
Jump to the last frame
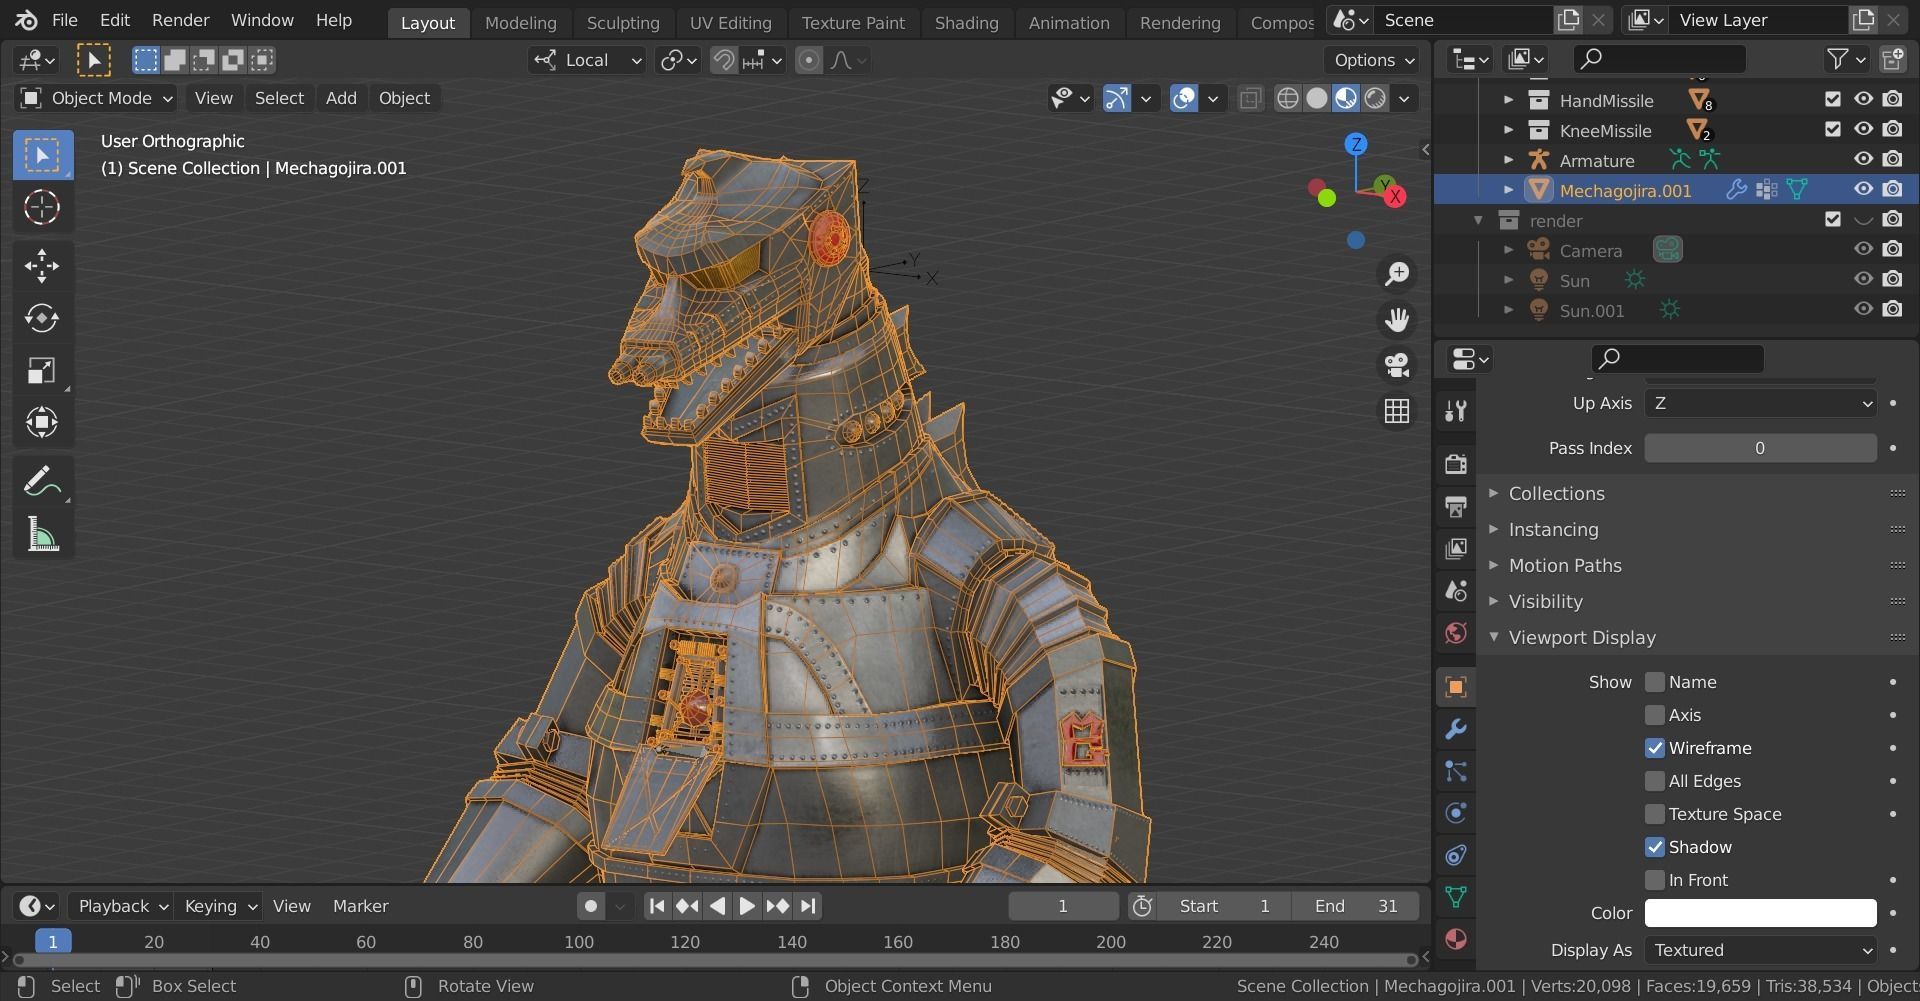(808, 906)
